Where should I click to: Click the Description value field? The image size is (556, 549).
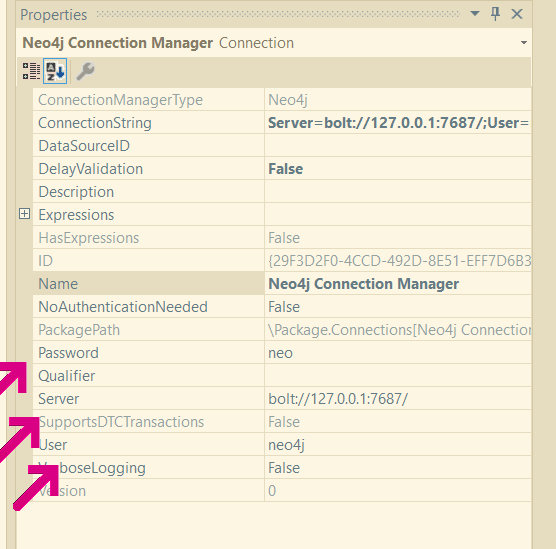click(x=398, y=192)
